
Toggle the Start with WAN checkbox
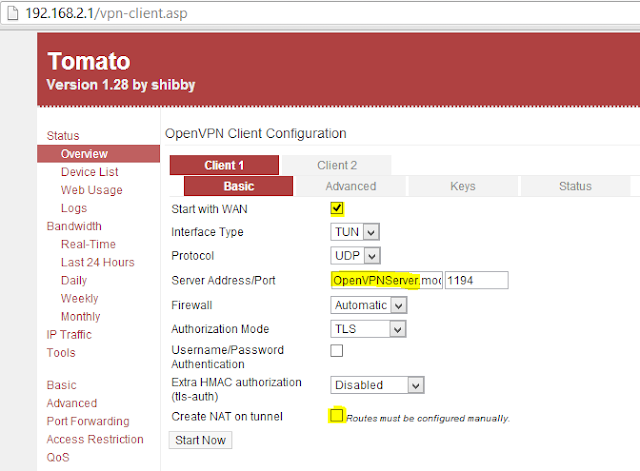(337, 209)
